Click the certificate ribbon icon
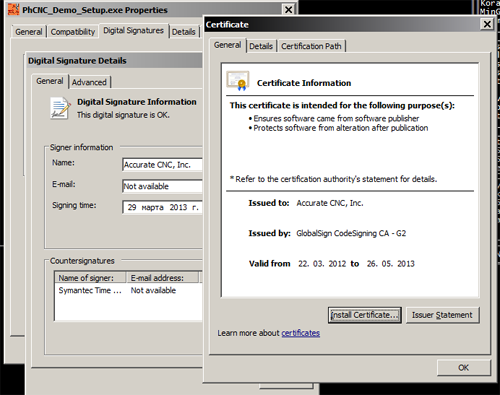This screenshot has width=500, height=395. pos(238,81)
